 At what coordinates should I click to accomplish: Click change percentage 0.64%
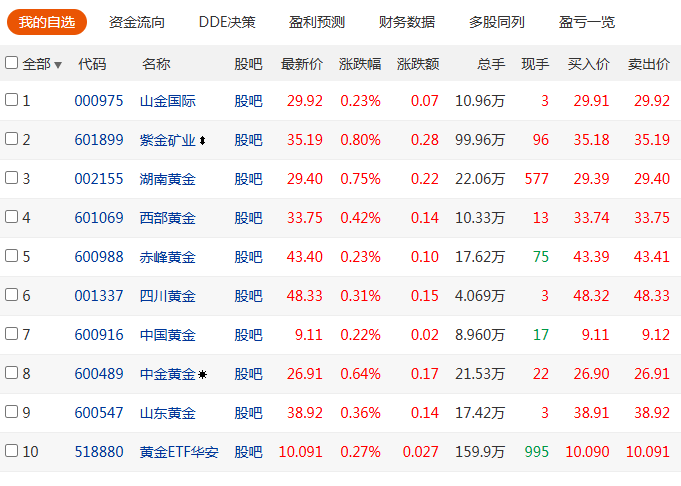tap(360, 374)
